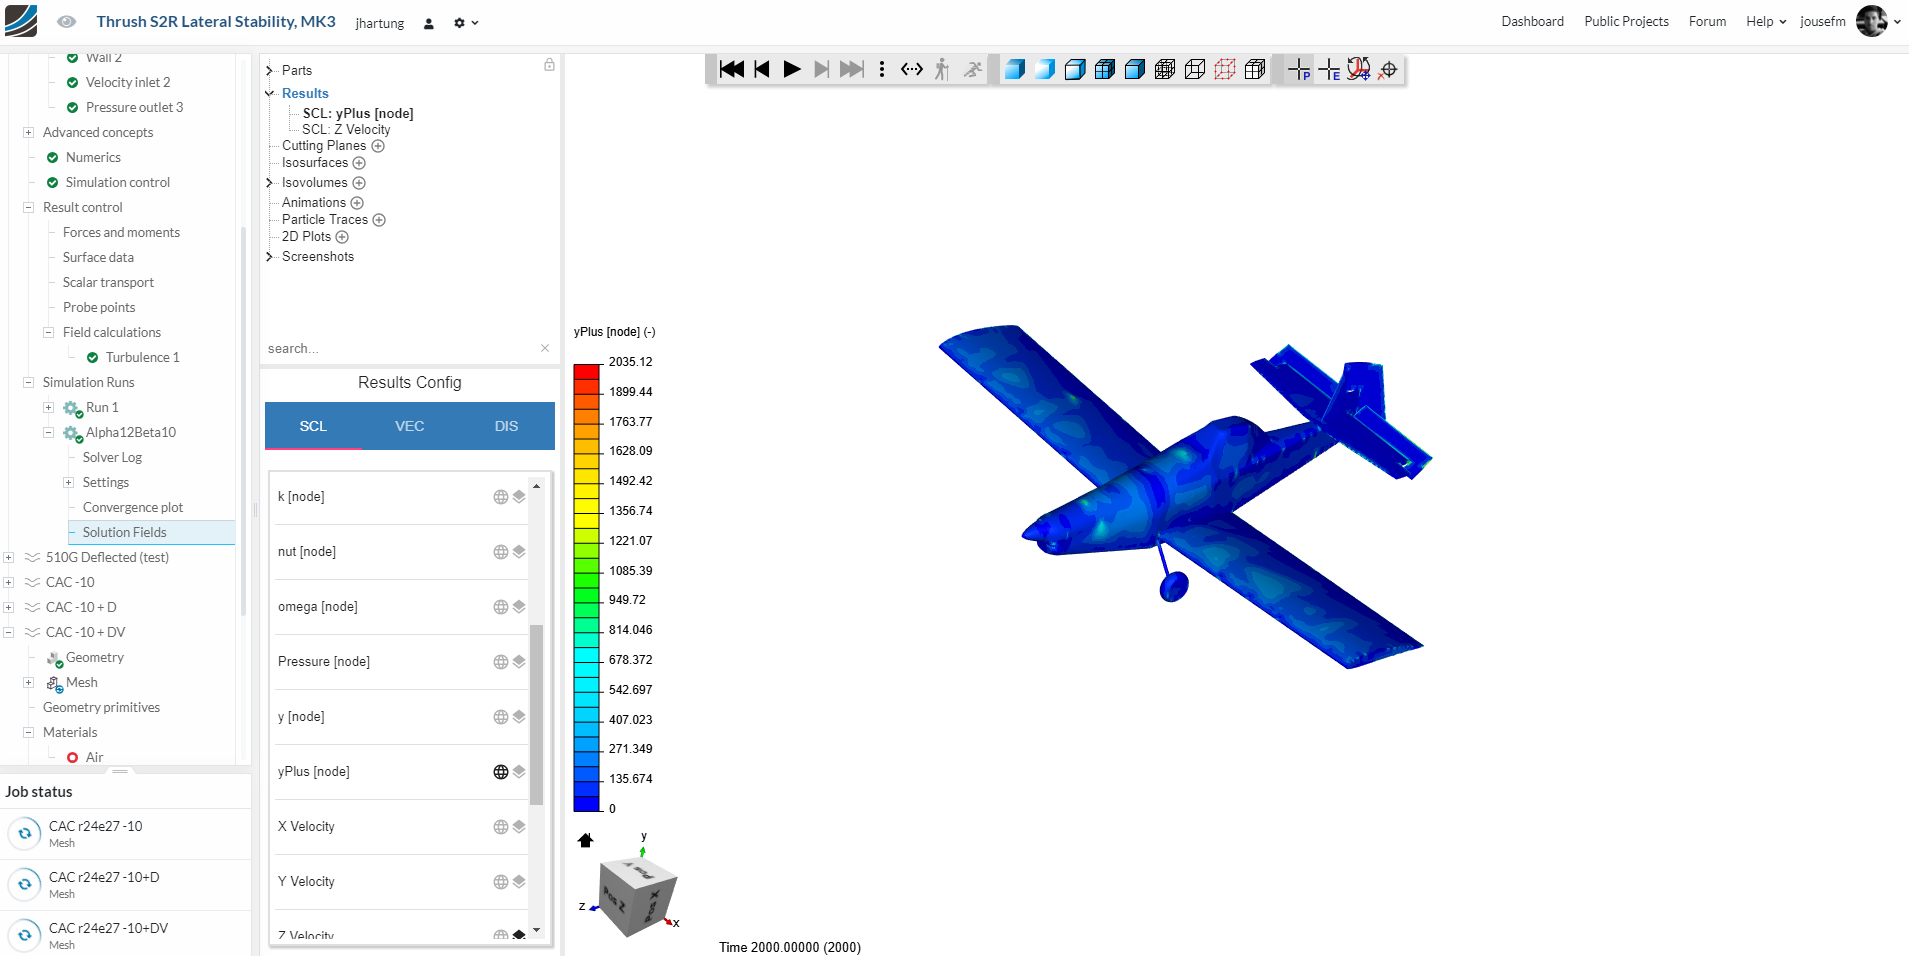Toggle layers icon for y [node] field

point(519,717)
